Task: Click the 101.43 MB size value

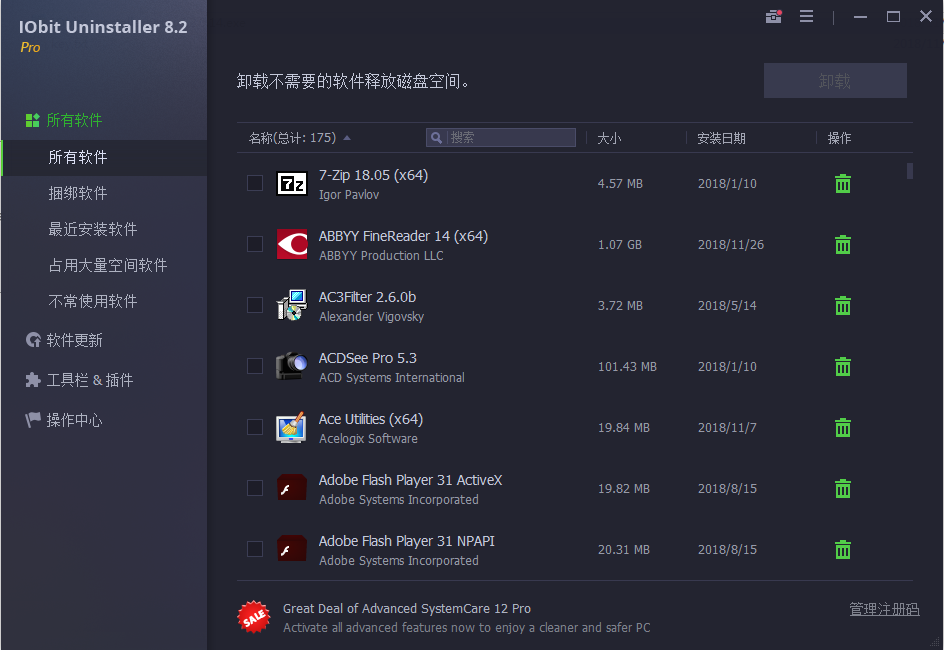Action: 627,367
